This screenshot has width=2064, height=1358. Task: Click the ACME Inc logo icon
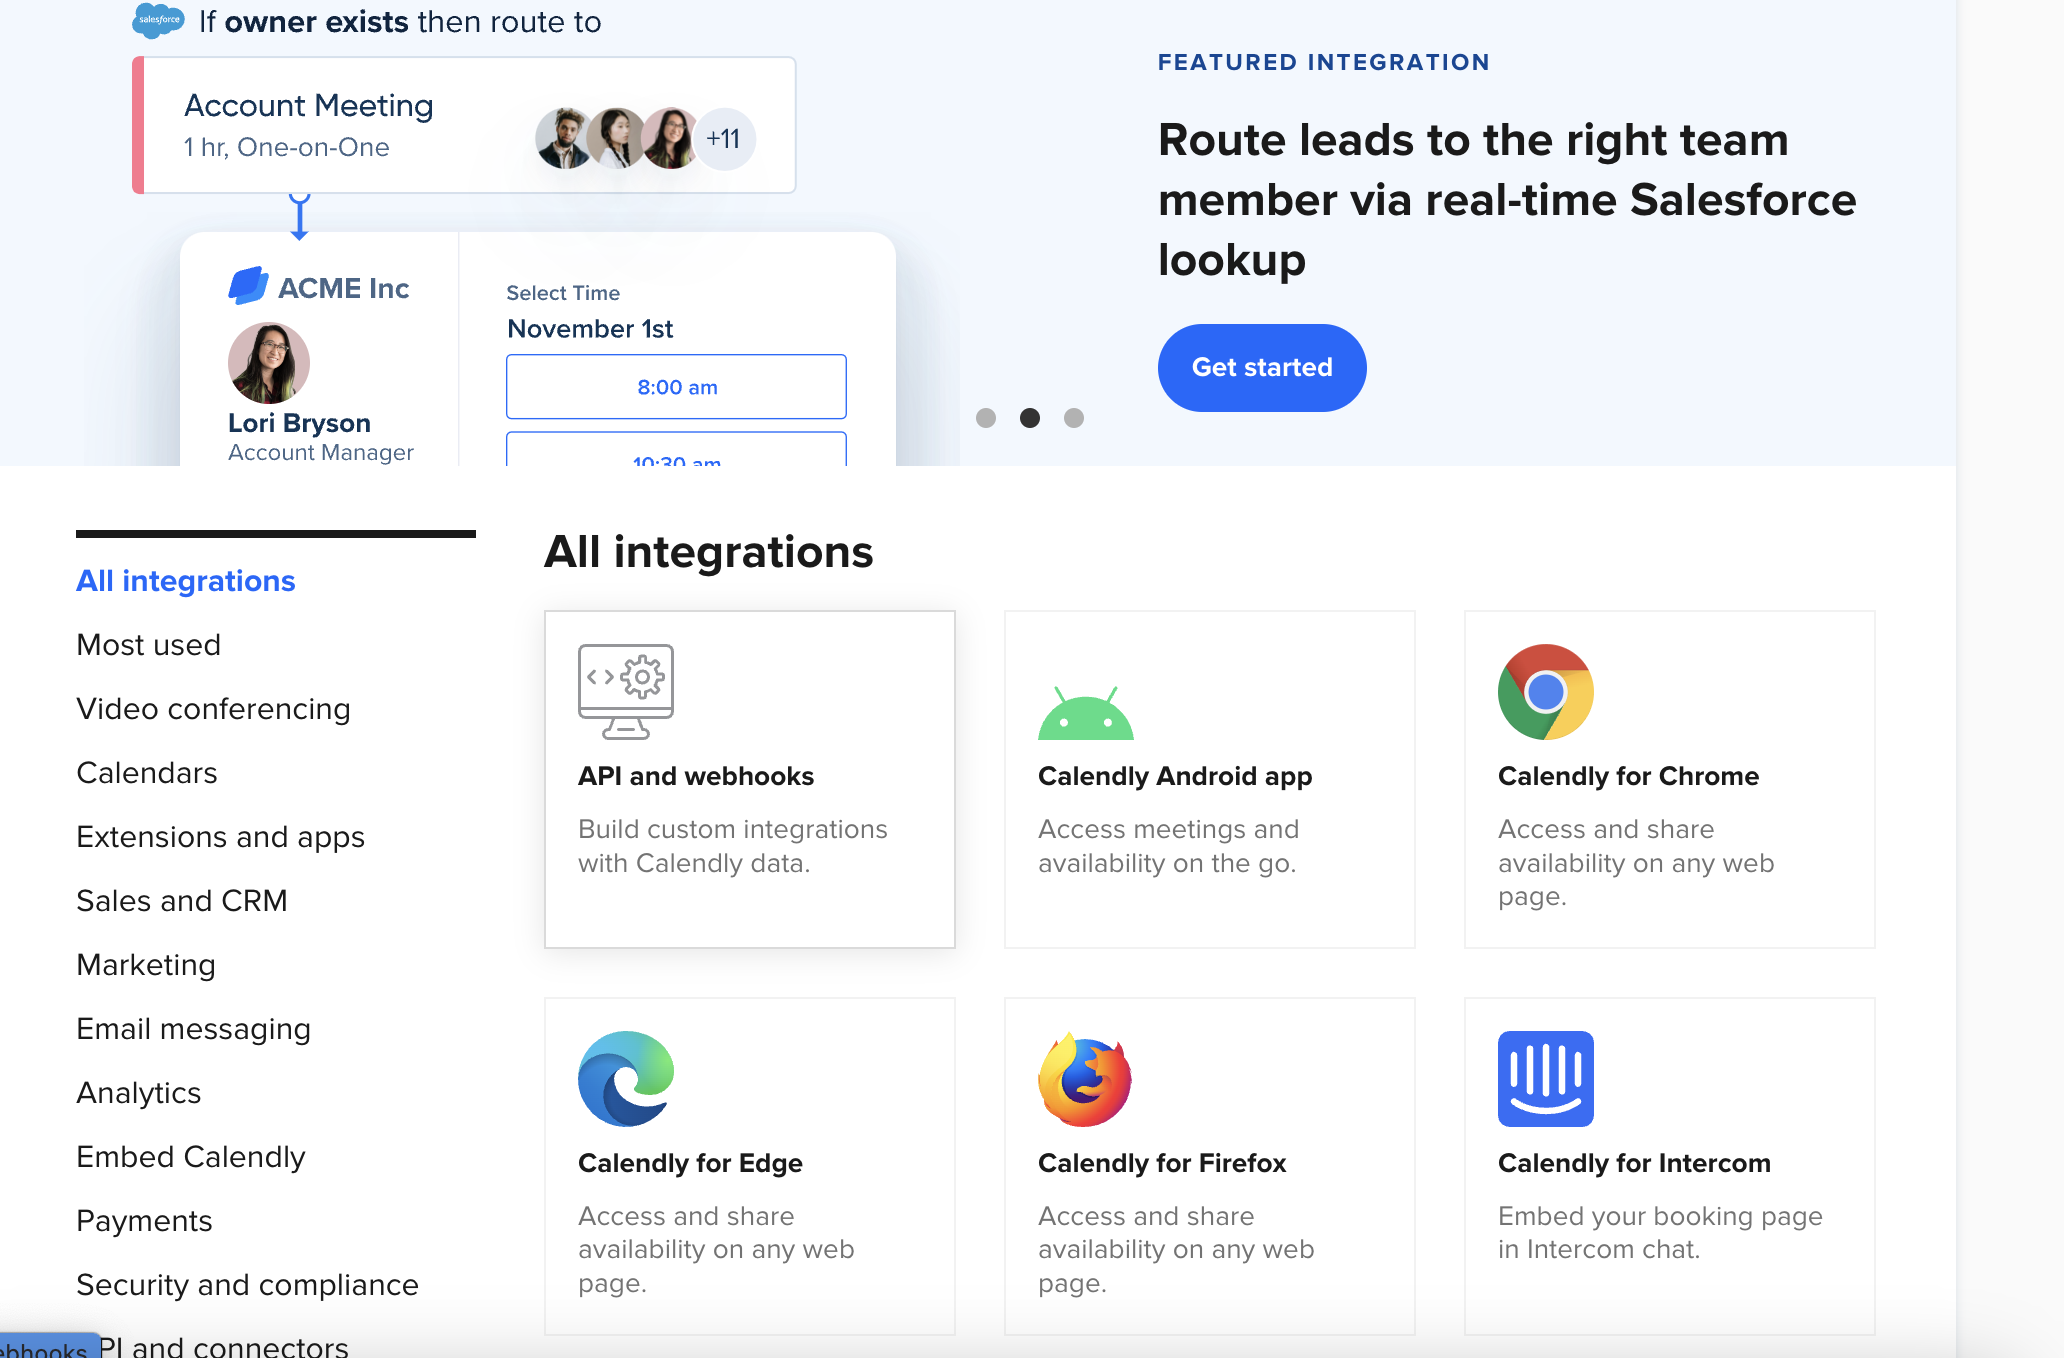[248, 286]
